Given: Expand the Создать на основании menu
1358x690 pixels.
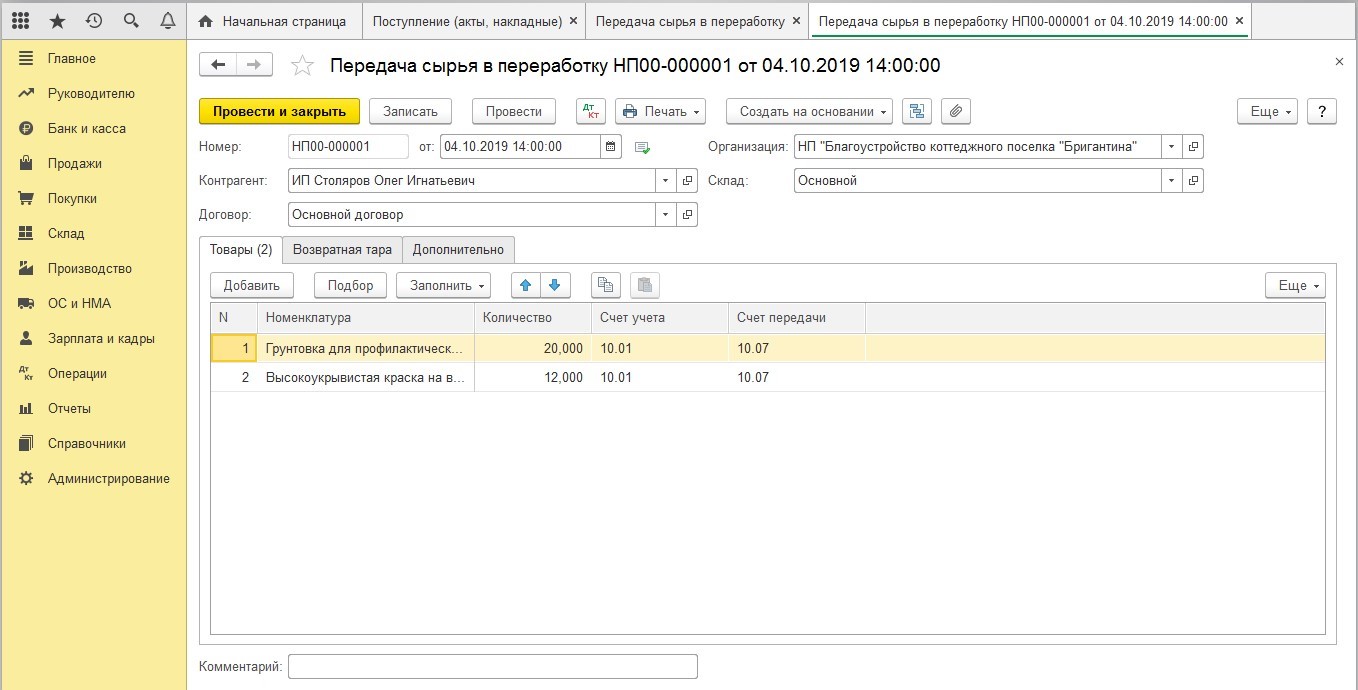Looking at the screenshot, I should coord(809,111).
